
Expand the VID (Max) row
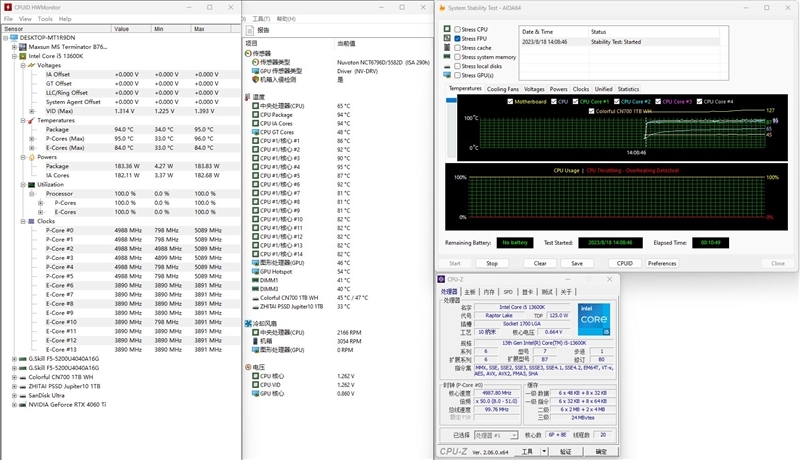(x=32, y=111)
